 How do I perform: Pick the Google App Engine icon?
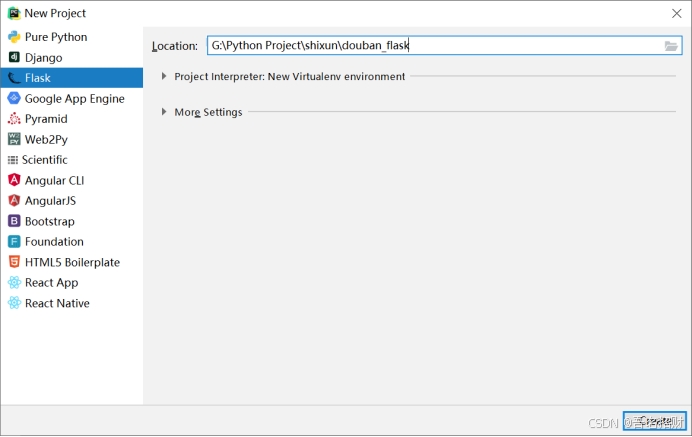pos(14,98)
